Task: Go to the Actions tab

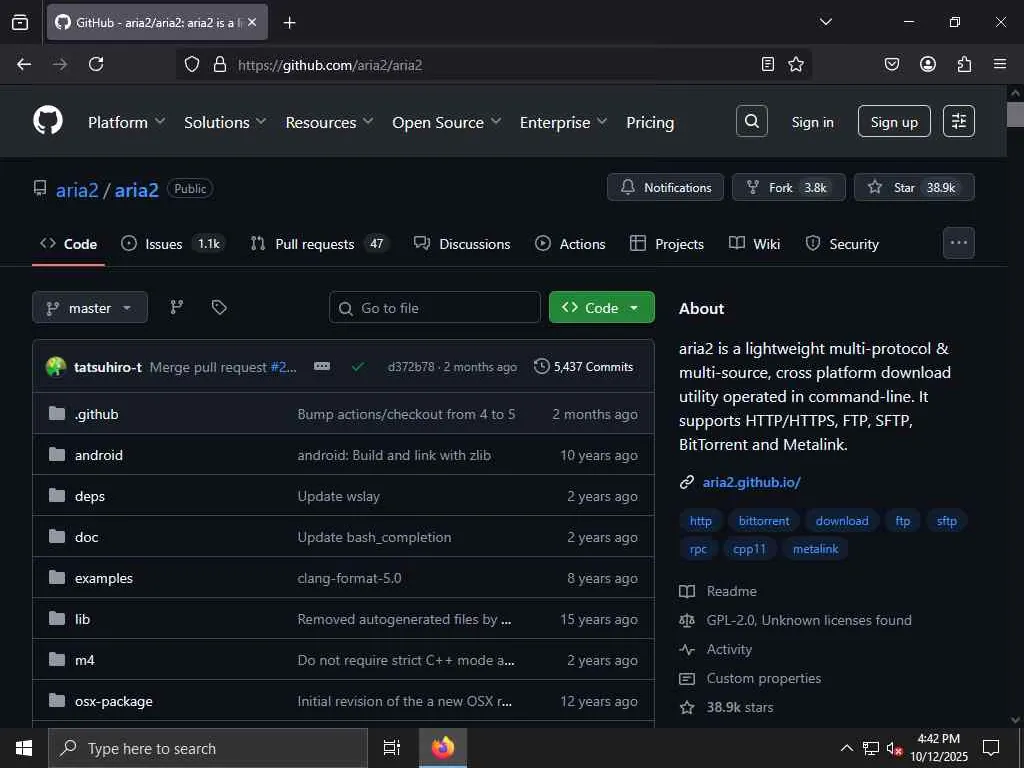Action: (570, 244)
